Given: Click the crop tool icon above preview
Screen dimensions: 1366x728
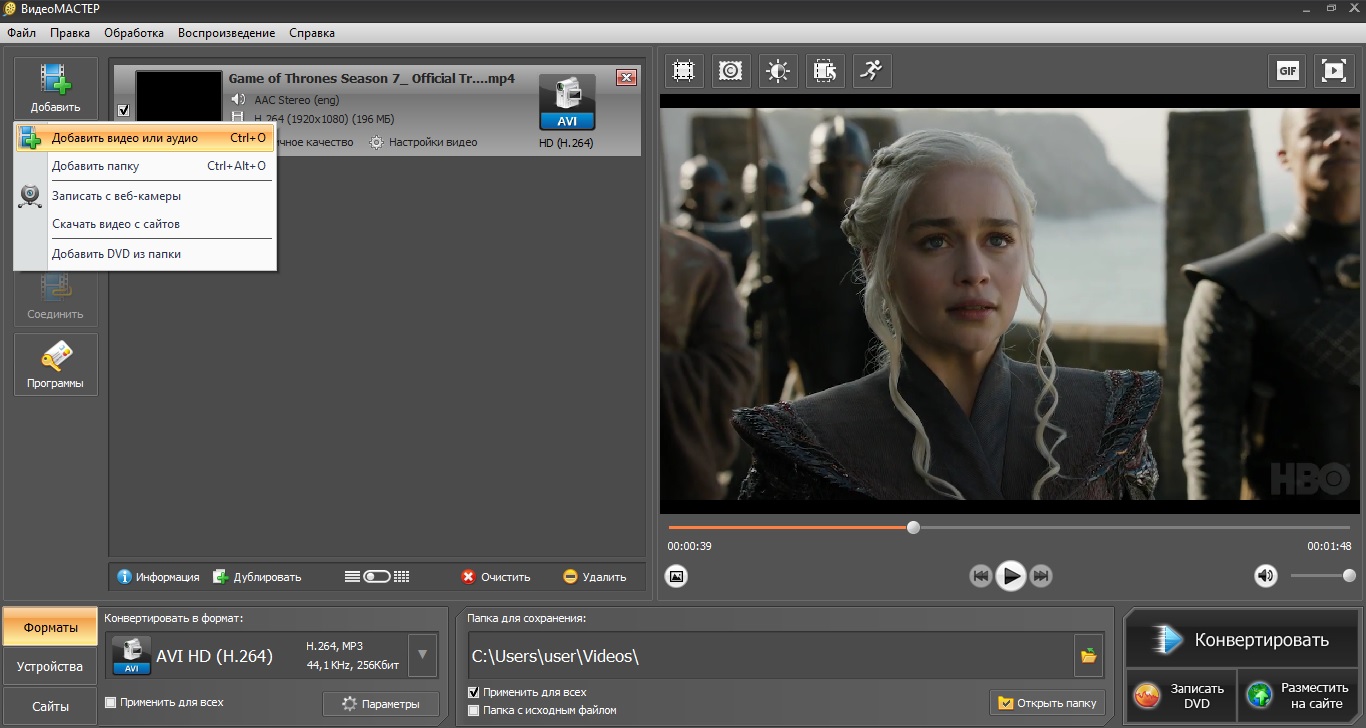Looking at the screenshot, I should 684,71.
